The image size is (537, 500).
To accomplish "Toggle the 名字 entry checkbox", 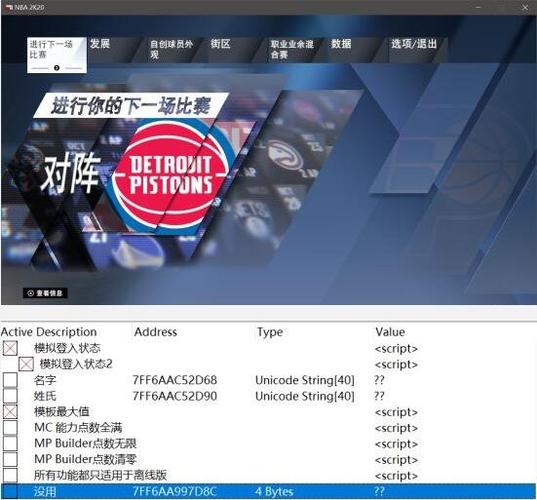I will click(x=10, y=380).
